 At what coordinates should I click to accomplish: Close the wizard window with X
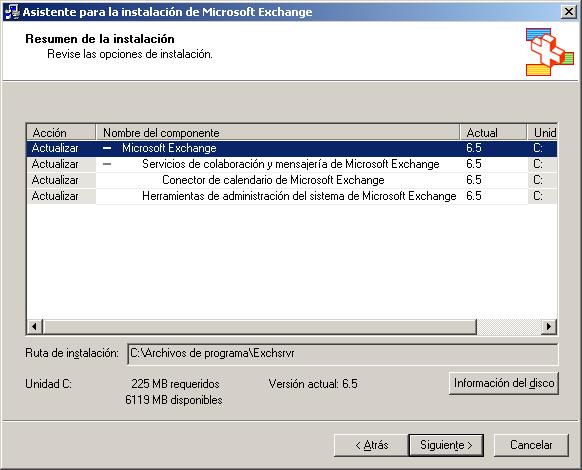569,12
